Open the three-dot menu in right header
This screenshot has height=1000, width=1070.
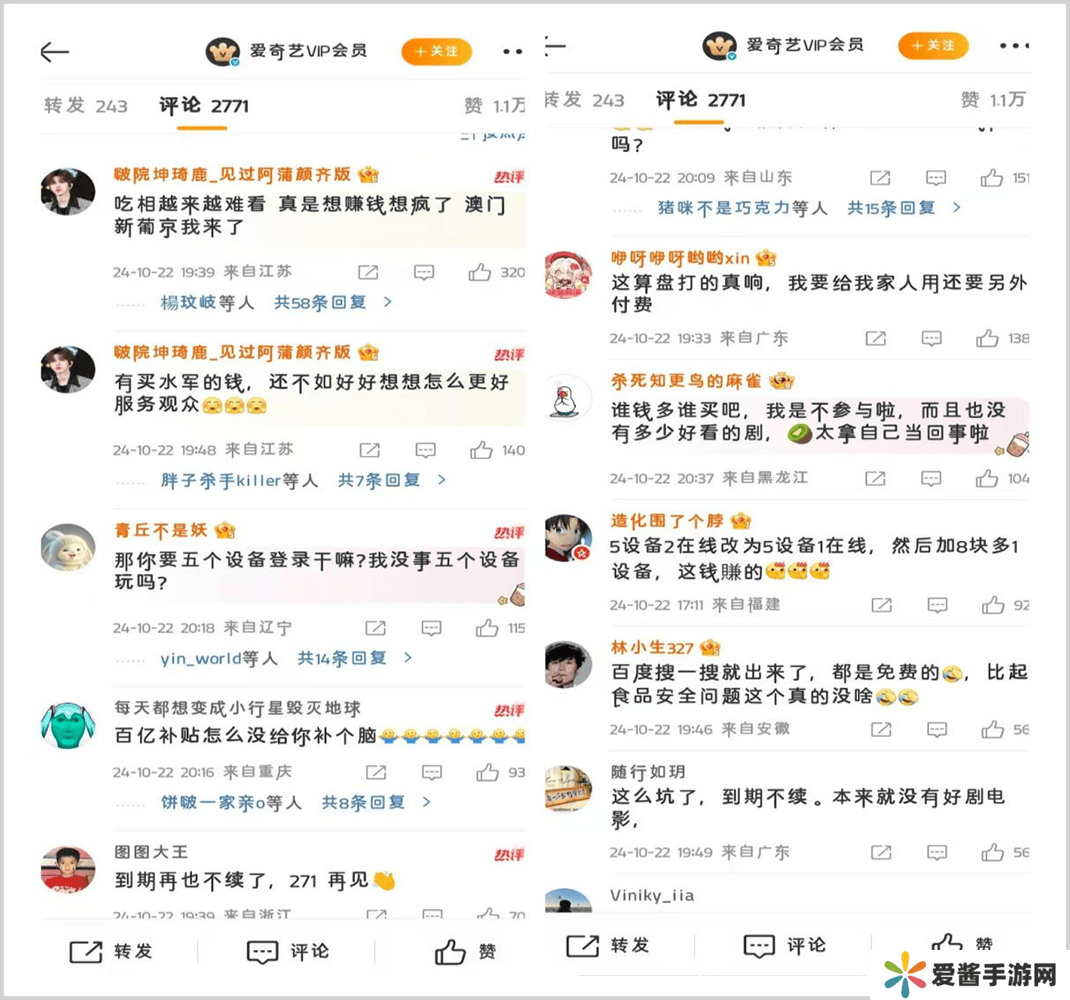[1014, 46]
